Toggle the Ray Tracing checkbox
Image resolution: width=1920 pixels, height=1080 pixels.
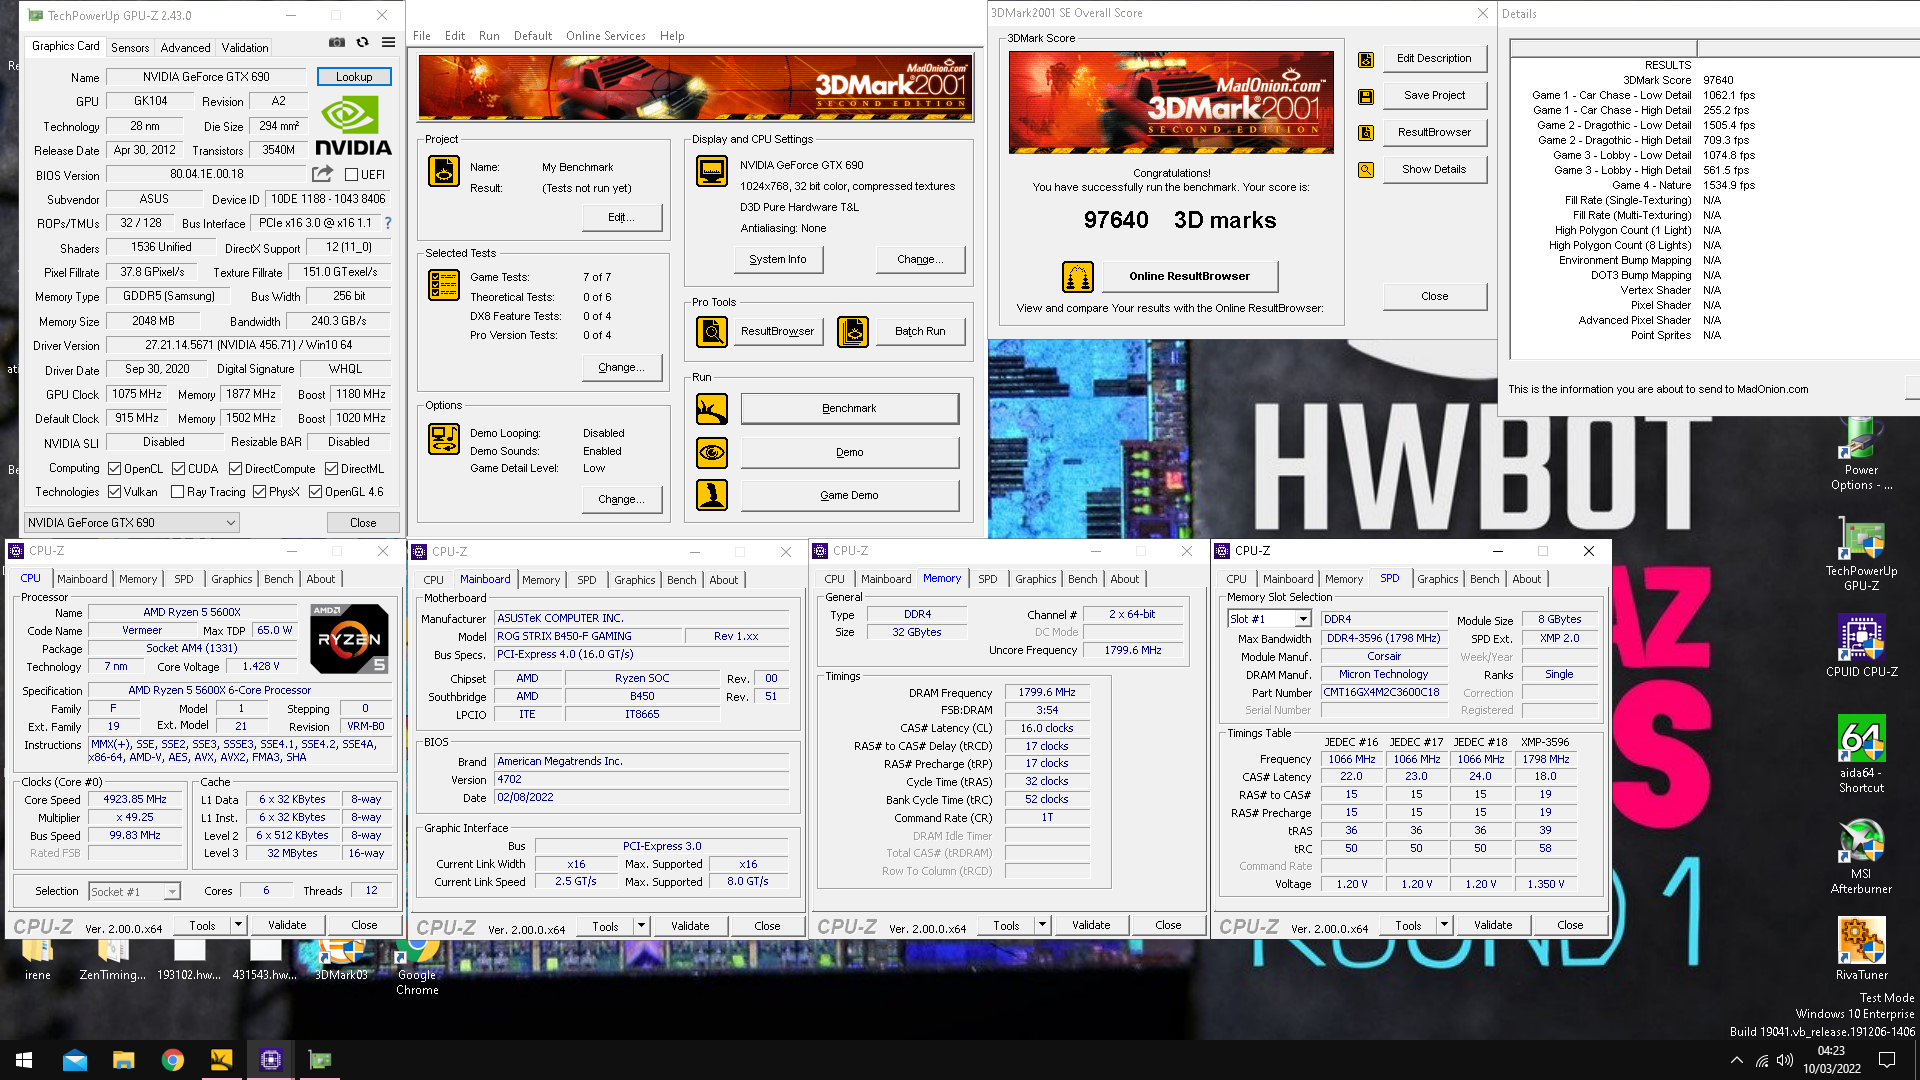click(x=177, y=492)
